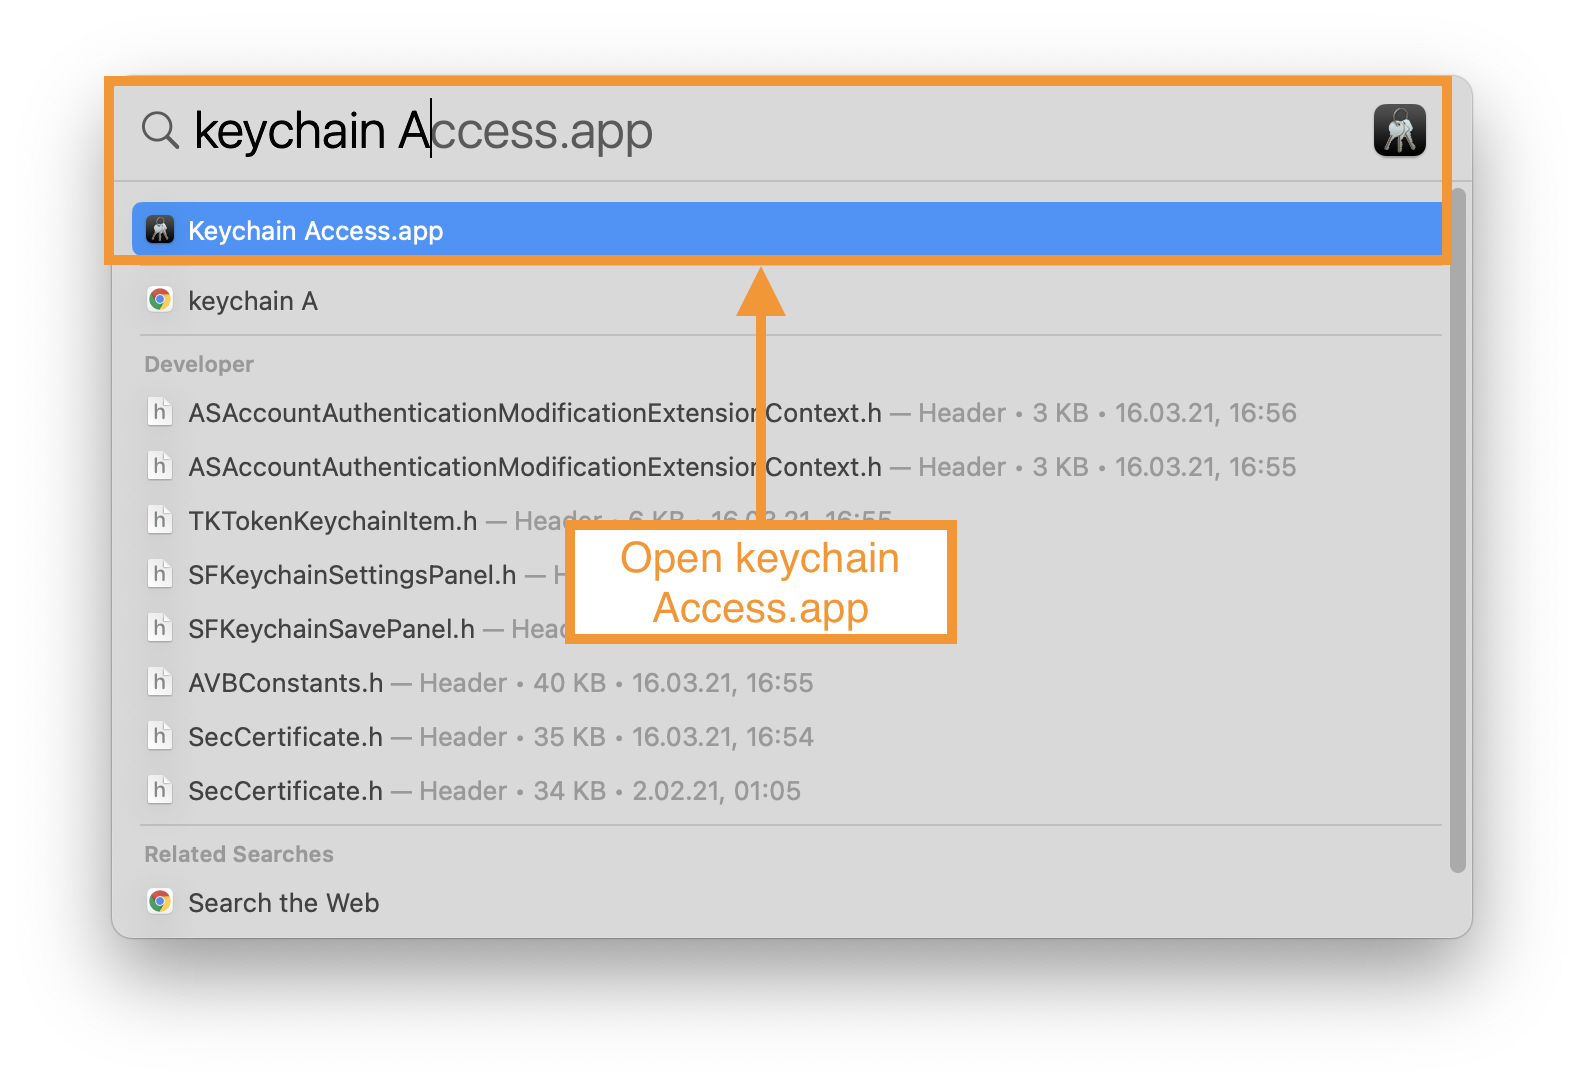Click the Chrome icon next to keychain A
Screen dimensions: 1584x1086
[161, 299]
